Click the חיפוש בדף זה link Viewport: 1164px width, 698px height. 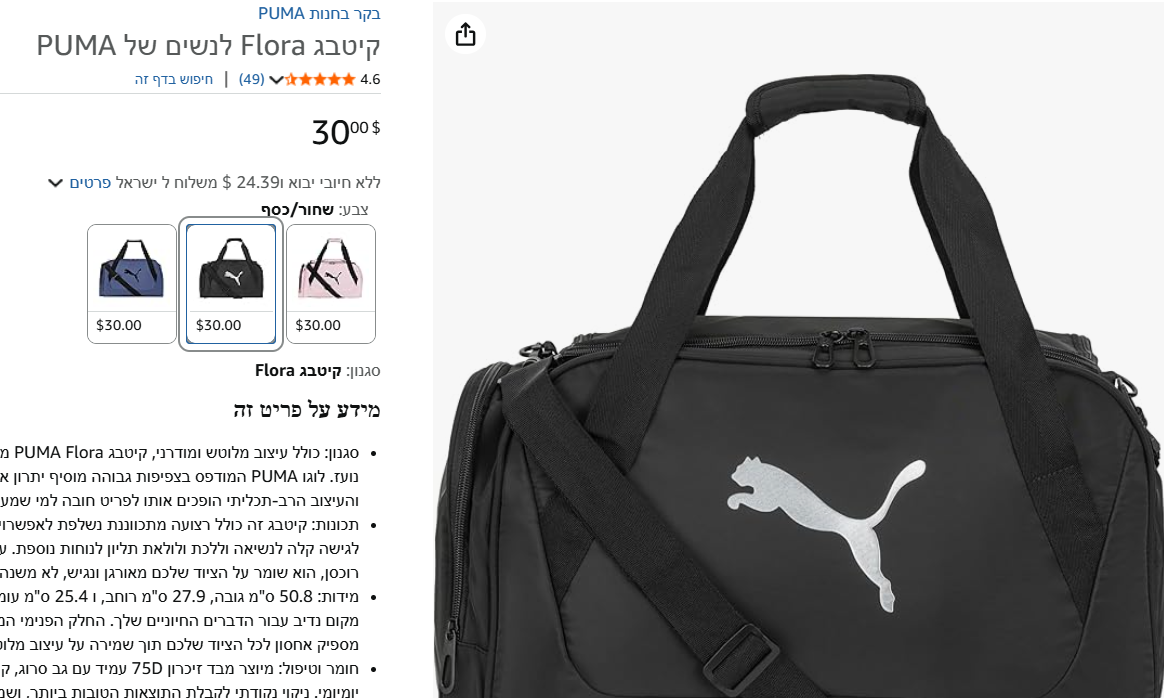[x=174, y=79]
